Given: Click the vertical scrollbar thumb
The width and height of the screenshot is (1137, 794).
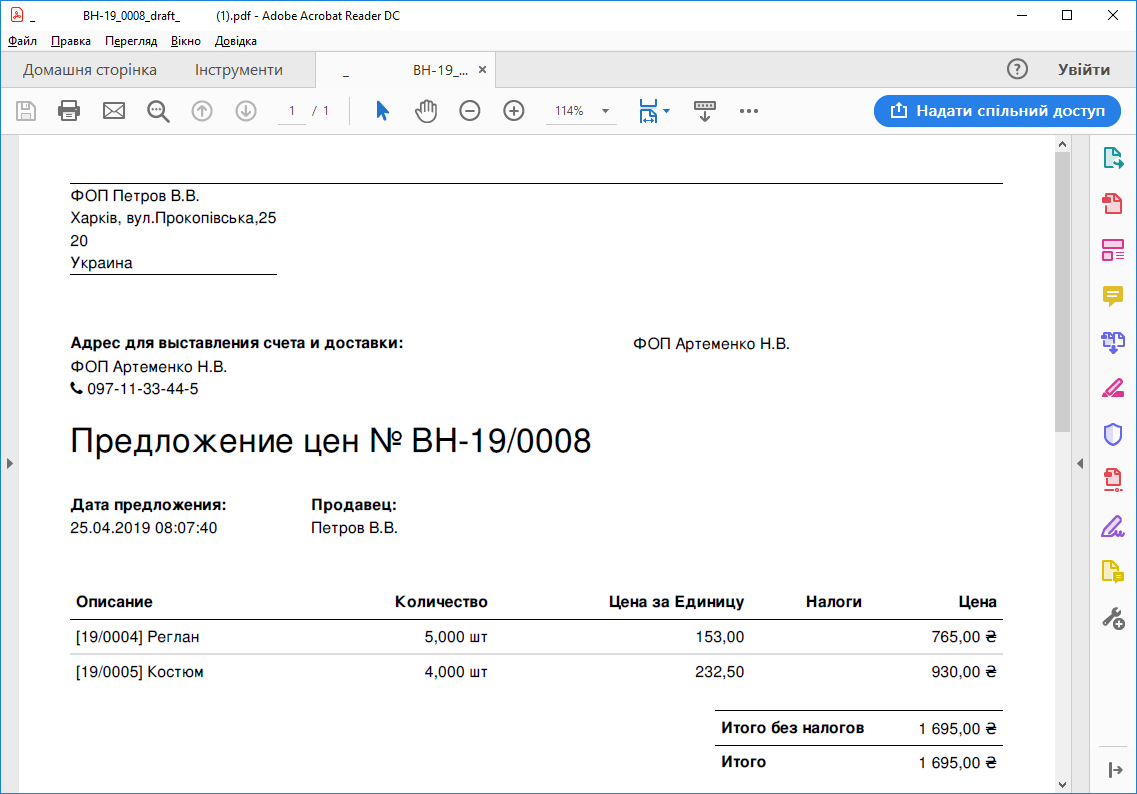Looking at the screenshot, I should (x=1062, y=291).
